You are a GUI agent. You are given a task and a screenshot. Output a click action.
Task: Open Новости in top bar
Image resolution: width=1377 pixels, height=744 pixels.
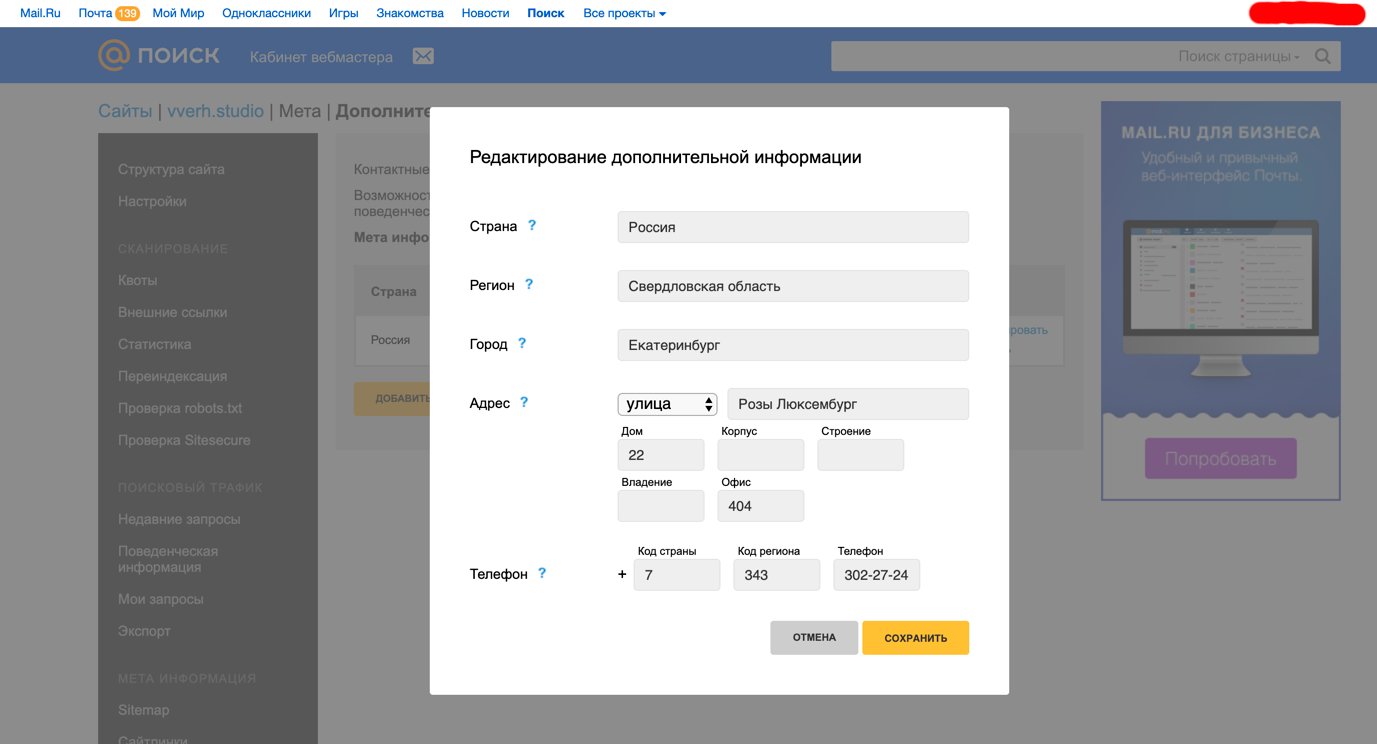point(485,13)
